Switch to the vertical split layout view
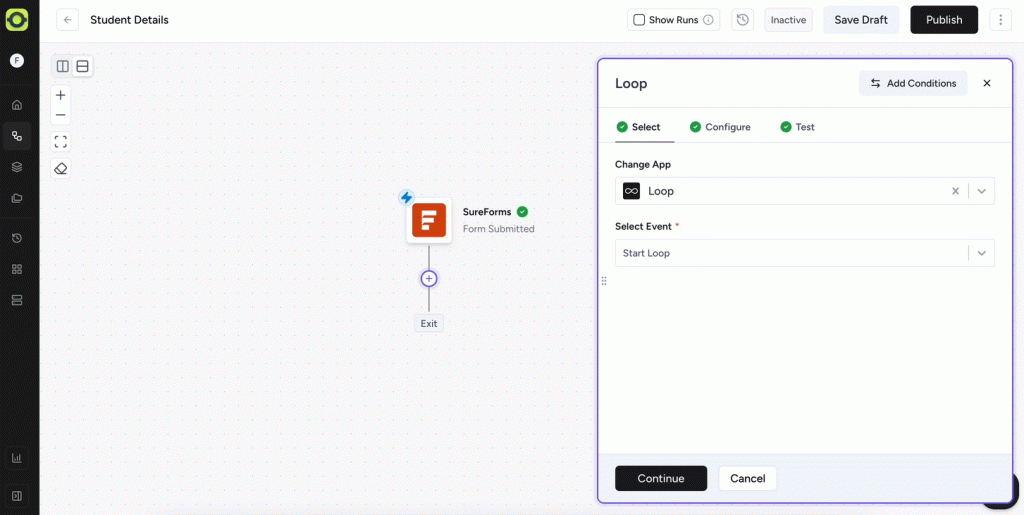1024x515 pixels. pyautogui.click(x=63, y=66)
